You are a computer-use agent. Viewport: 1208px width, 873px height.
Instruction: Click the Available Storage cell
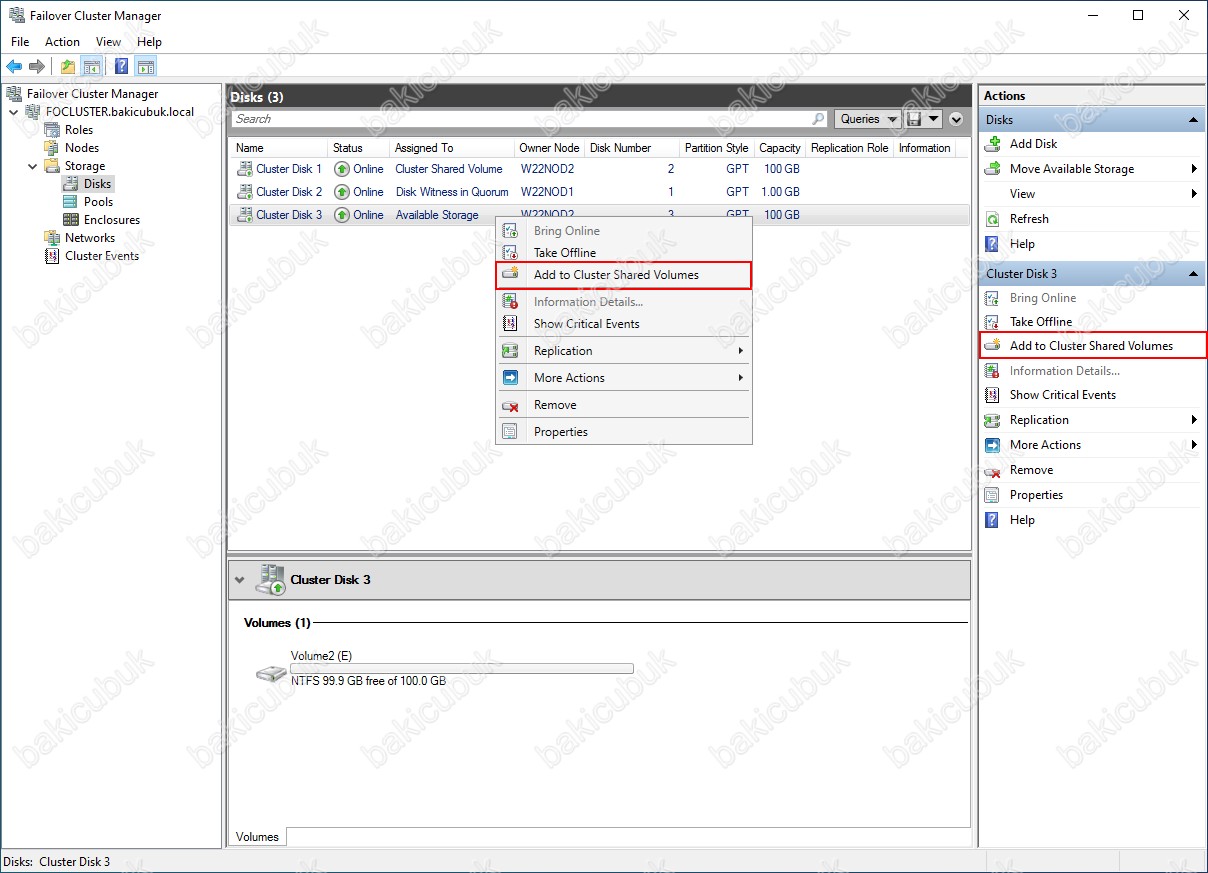coord(437,215)
